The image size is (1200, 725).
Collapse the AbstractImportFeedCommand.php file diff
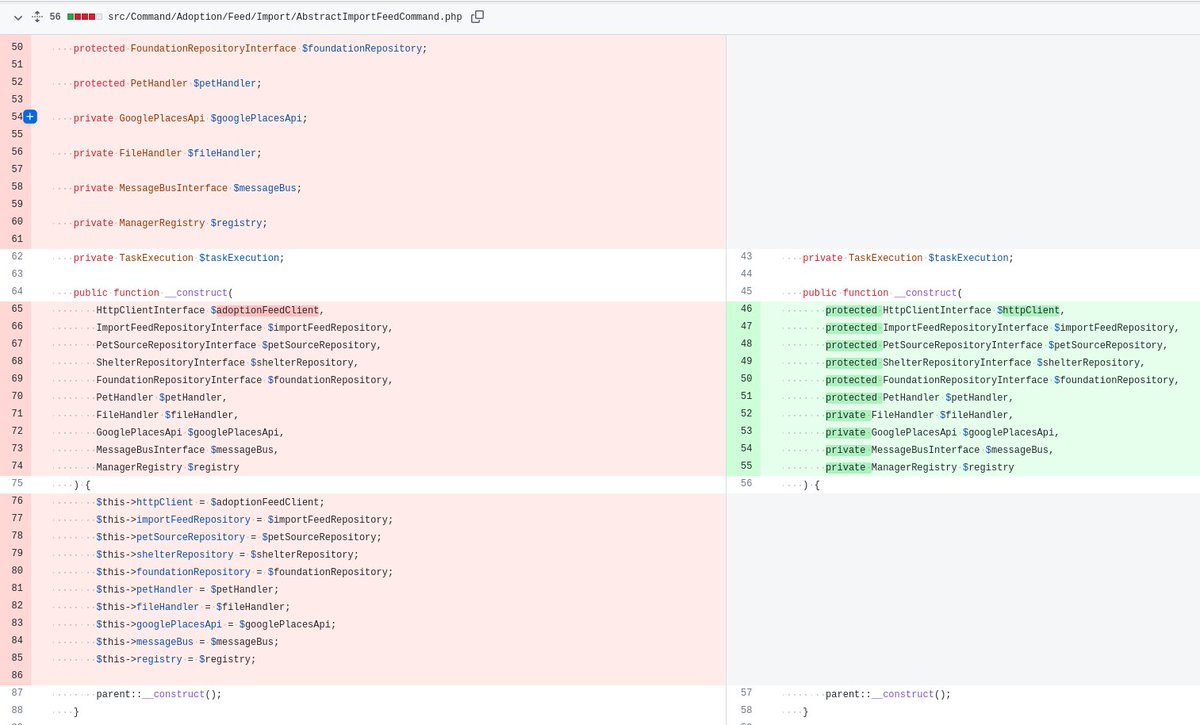(18, 17)
